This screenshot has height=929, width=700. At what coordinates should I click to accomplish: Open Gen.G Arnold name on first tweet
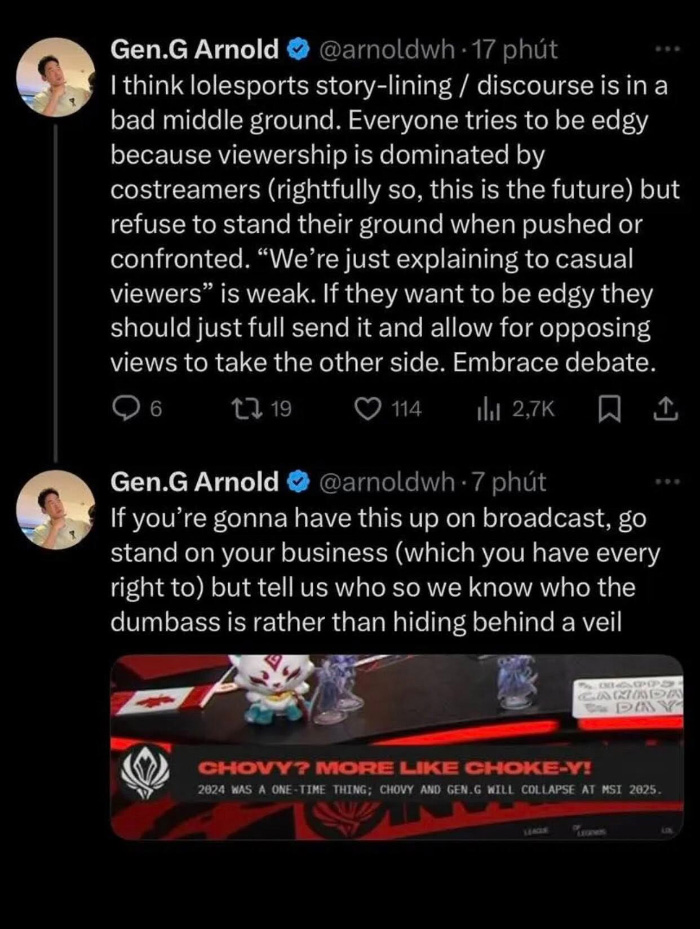[x=195, y=48]
